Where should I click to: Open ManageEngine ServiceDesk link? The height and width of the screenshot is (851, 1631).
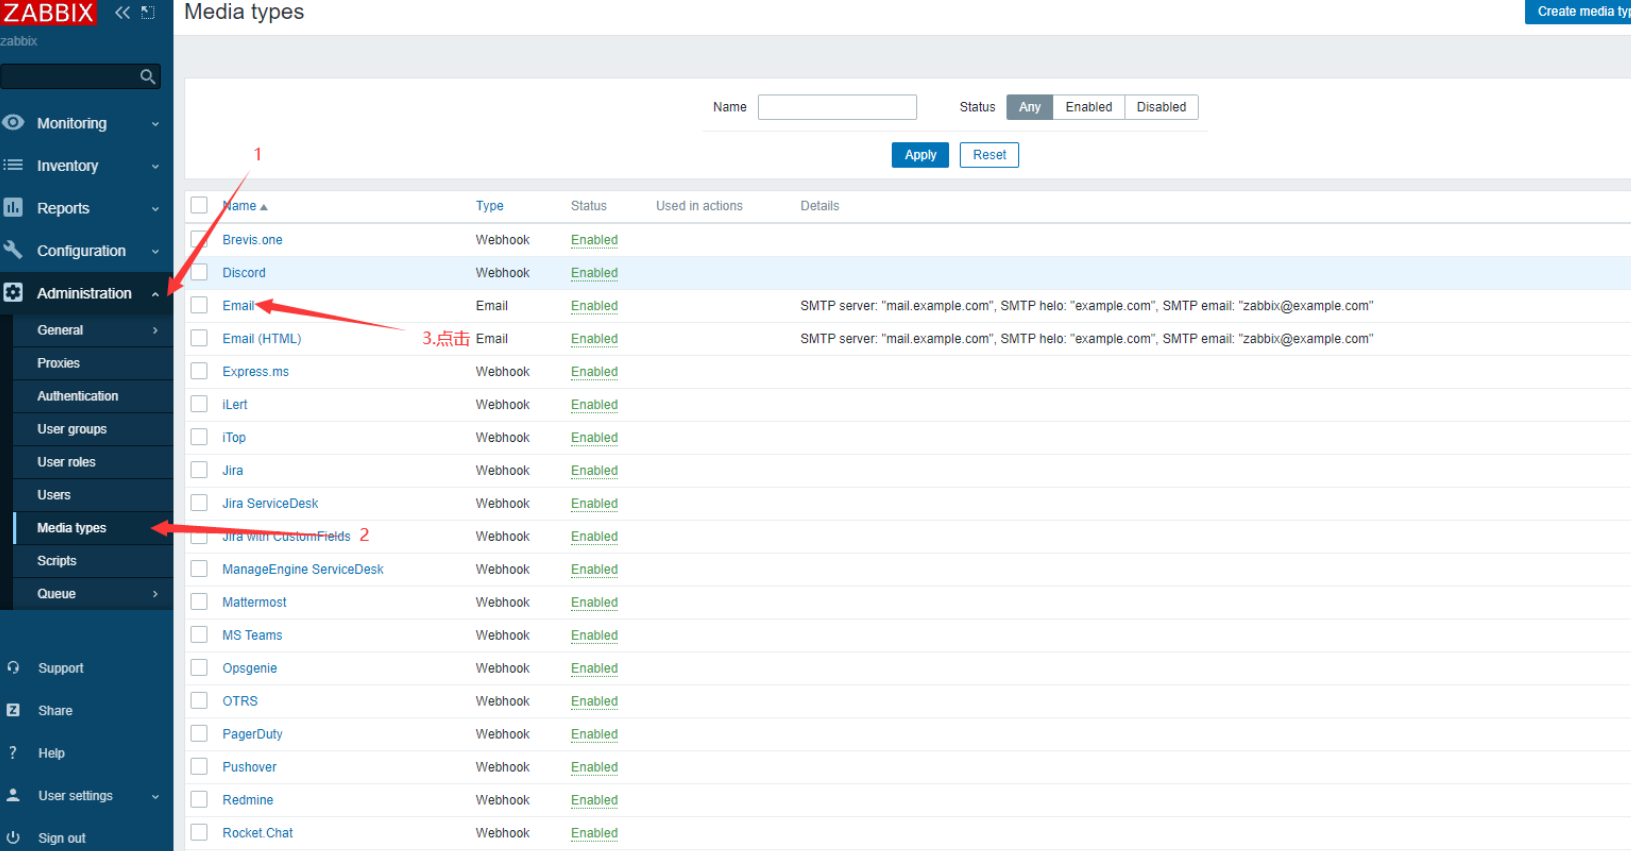point(303,569)
